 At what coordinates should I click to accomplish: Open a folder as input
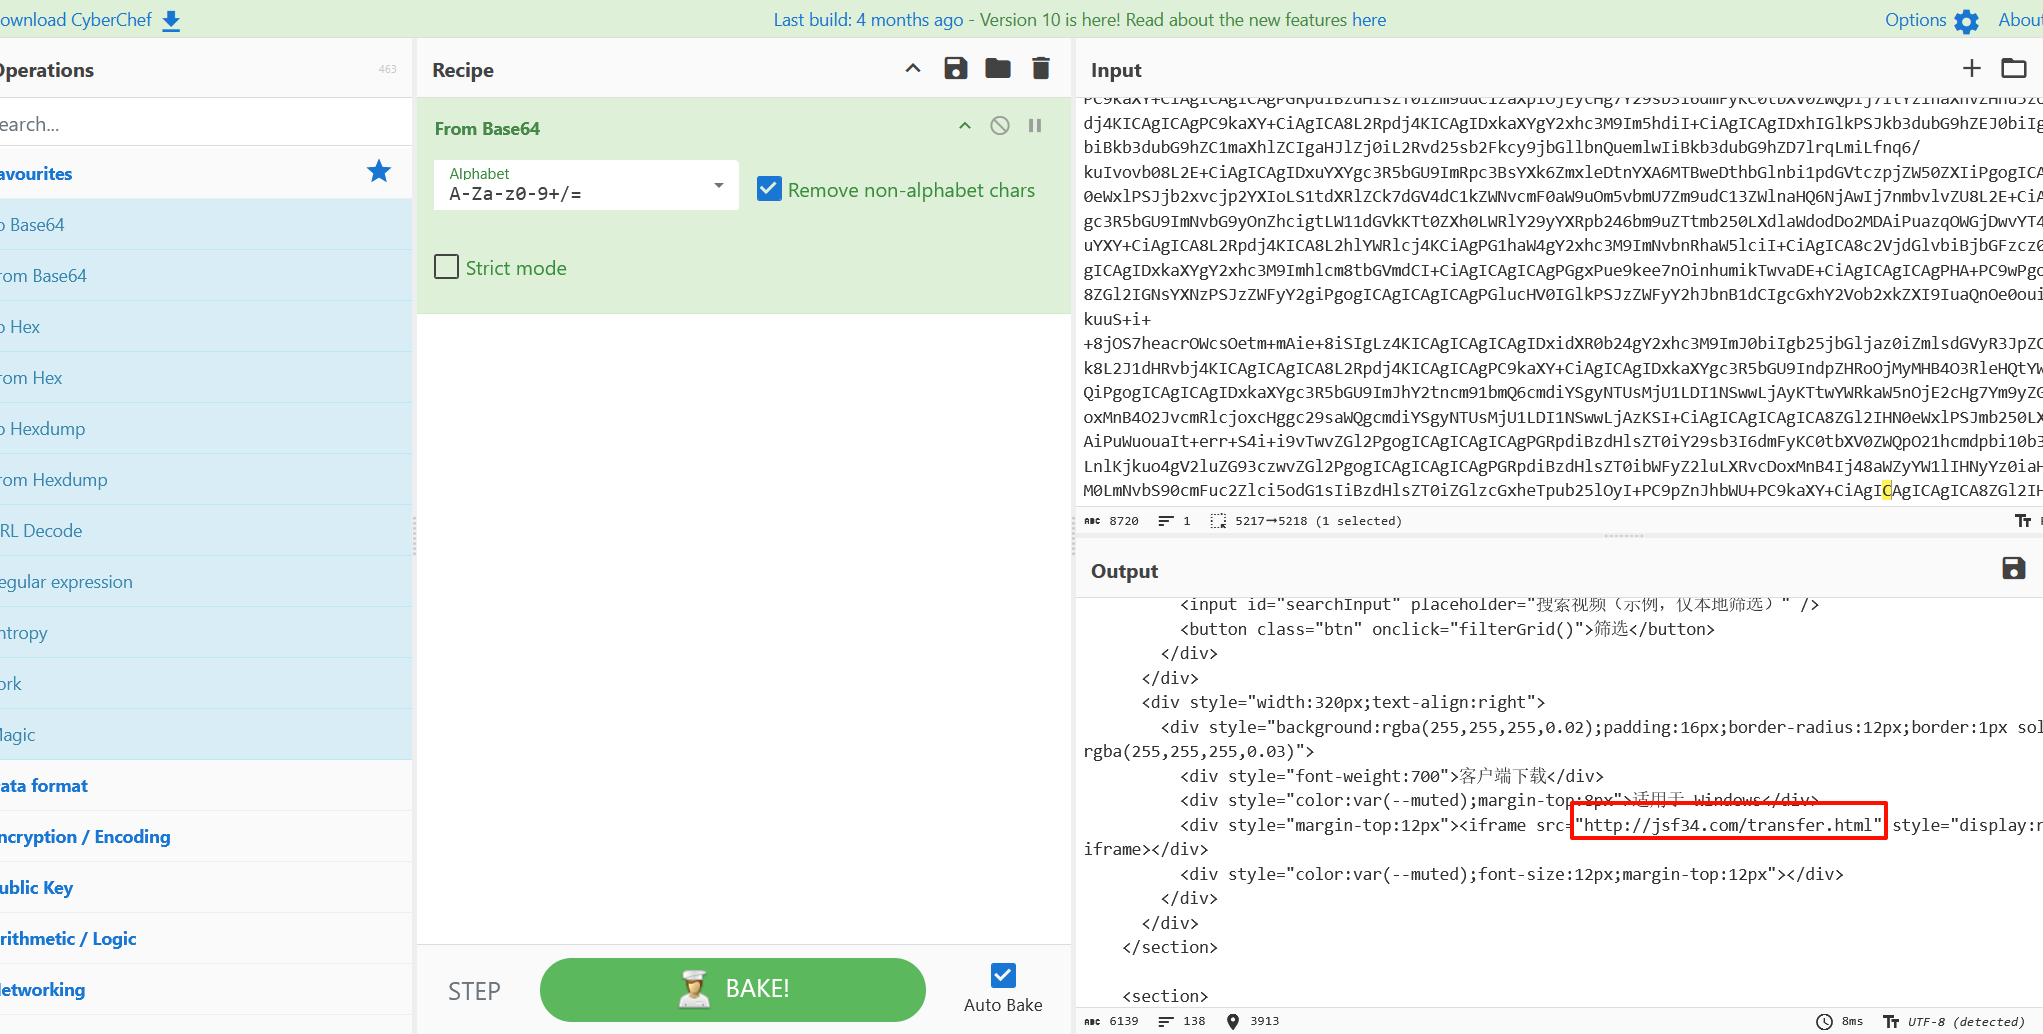click(x=2014, y=68)
